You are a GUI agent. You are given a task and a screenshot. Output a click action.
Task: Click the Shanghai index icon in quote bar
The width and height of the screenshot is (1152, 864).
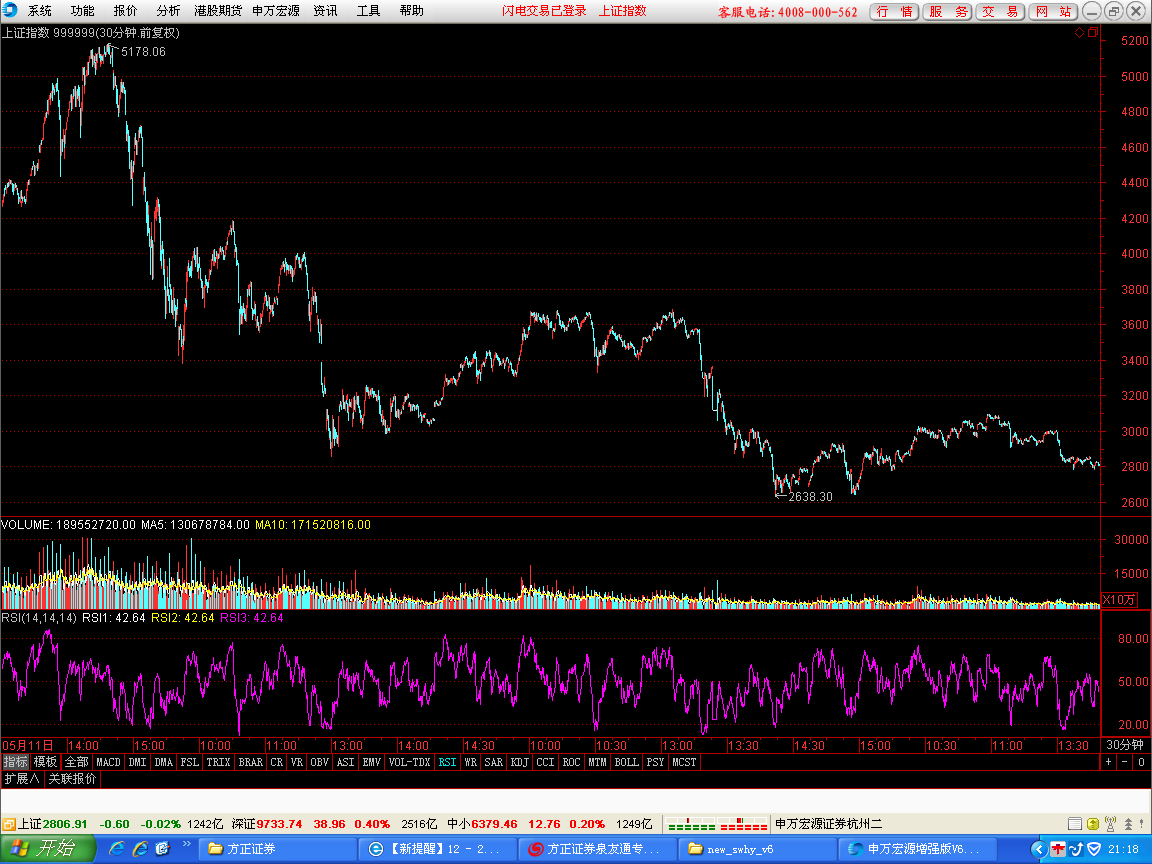tap(9, 824)
